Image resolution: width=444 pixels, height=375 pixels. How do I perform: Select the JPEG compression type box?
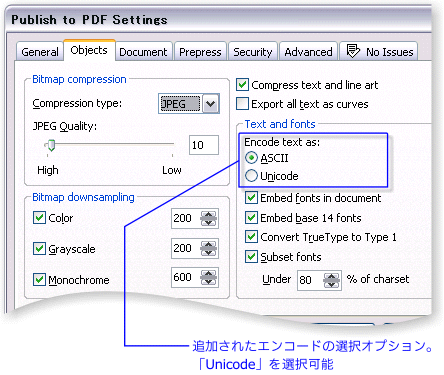click(x=180, y=104)
